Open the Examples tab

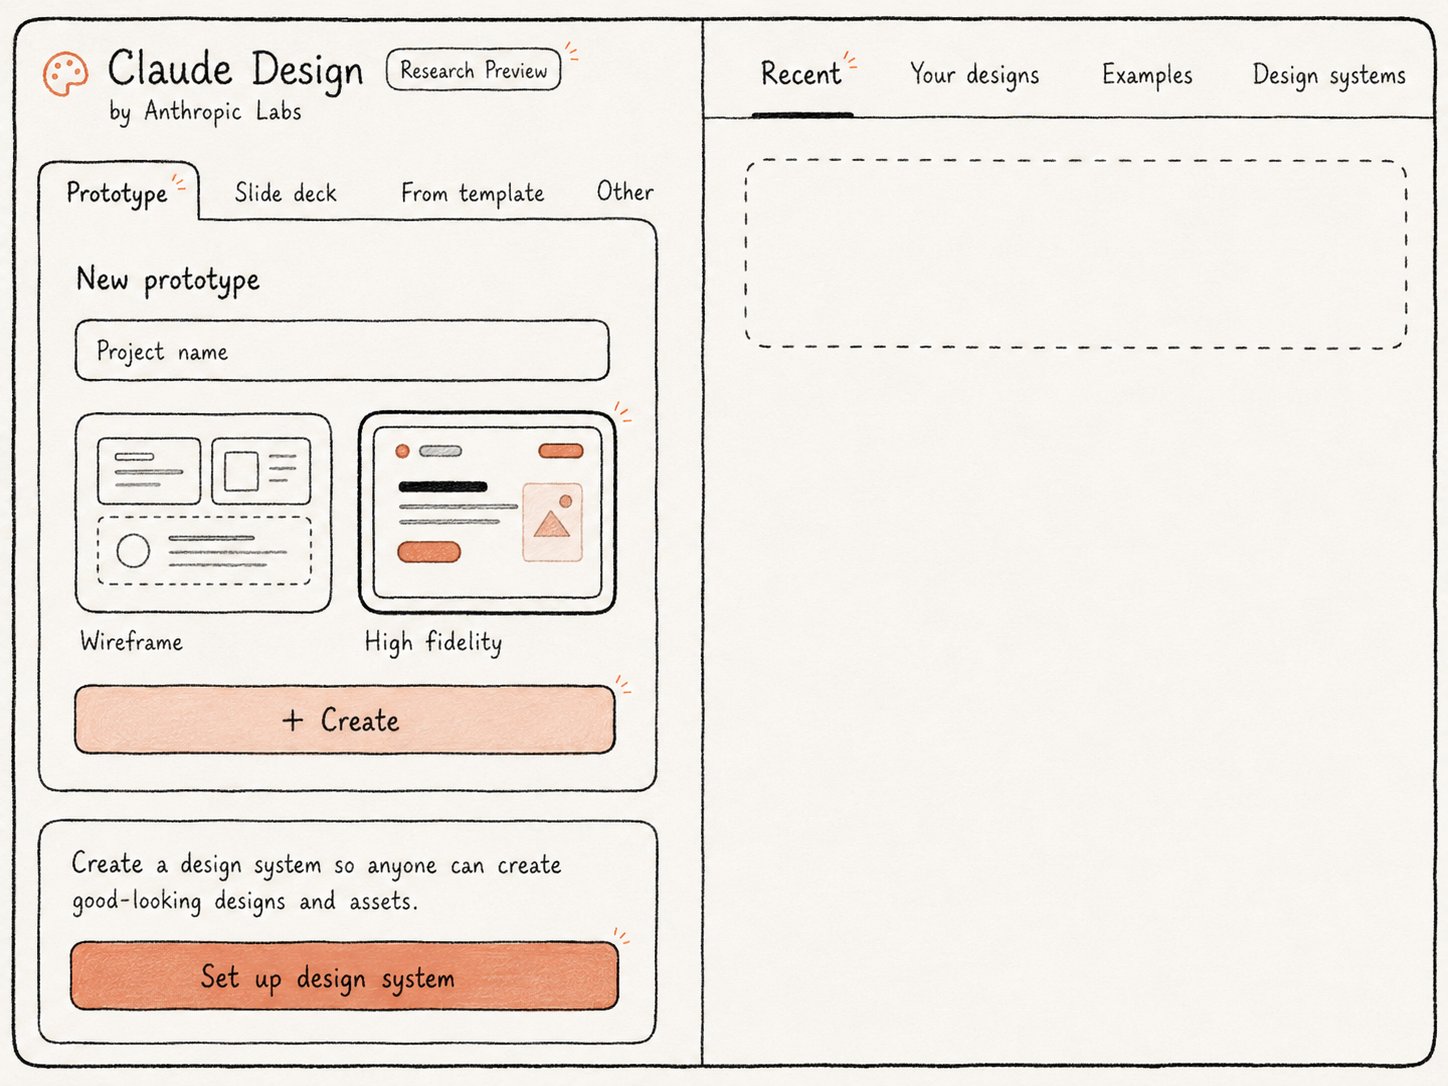tap(1147, 75)
